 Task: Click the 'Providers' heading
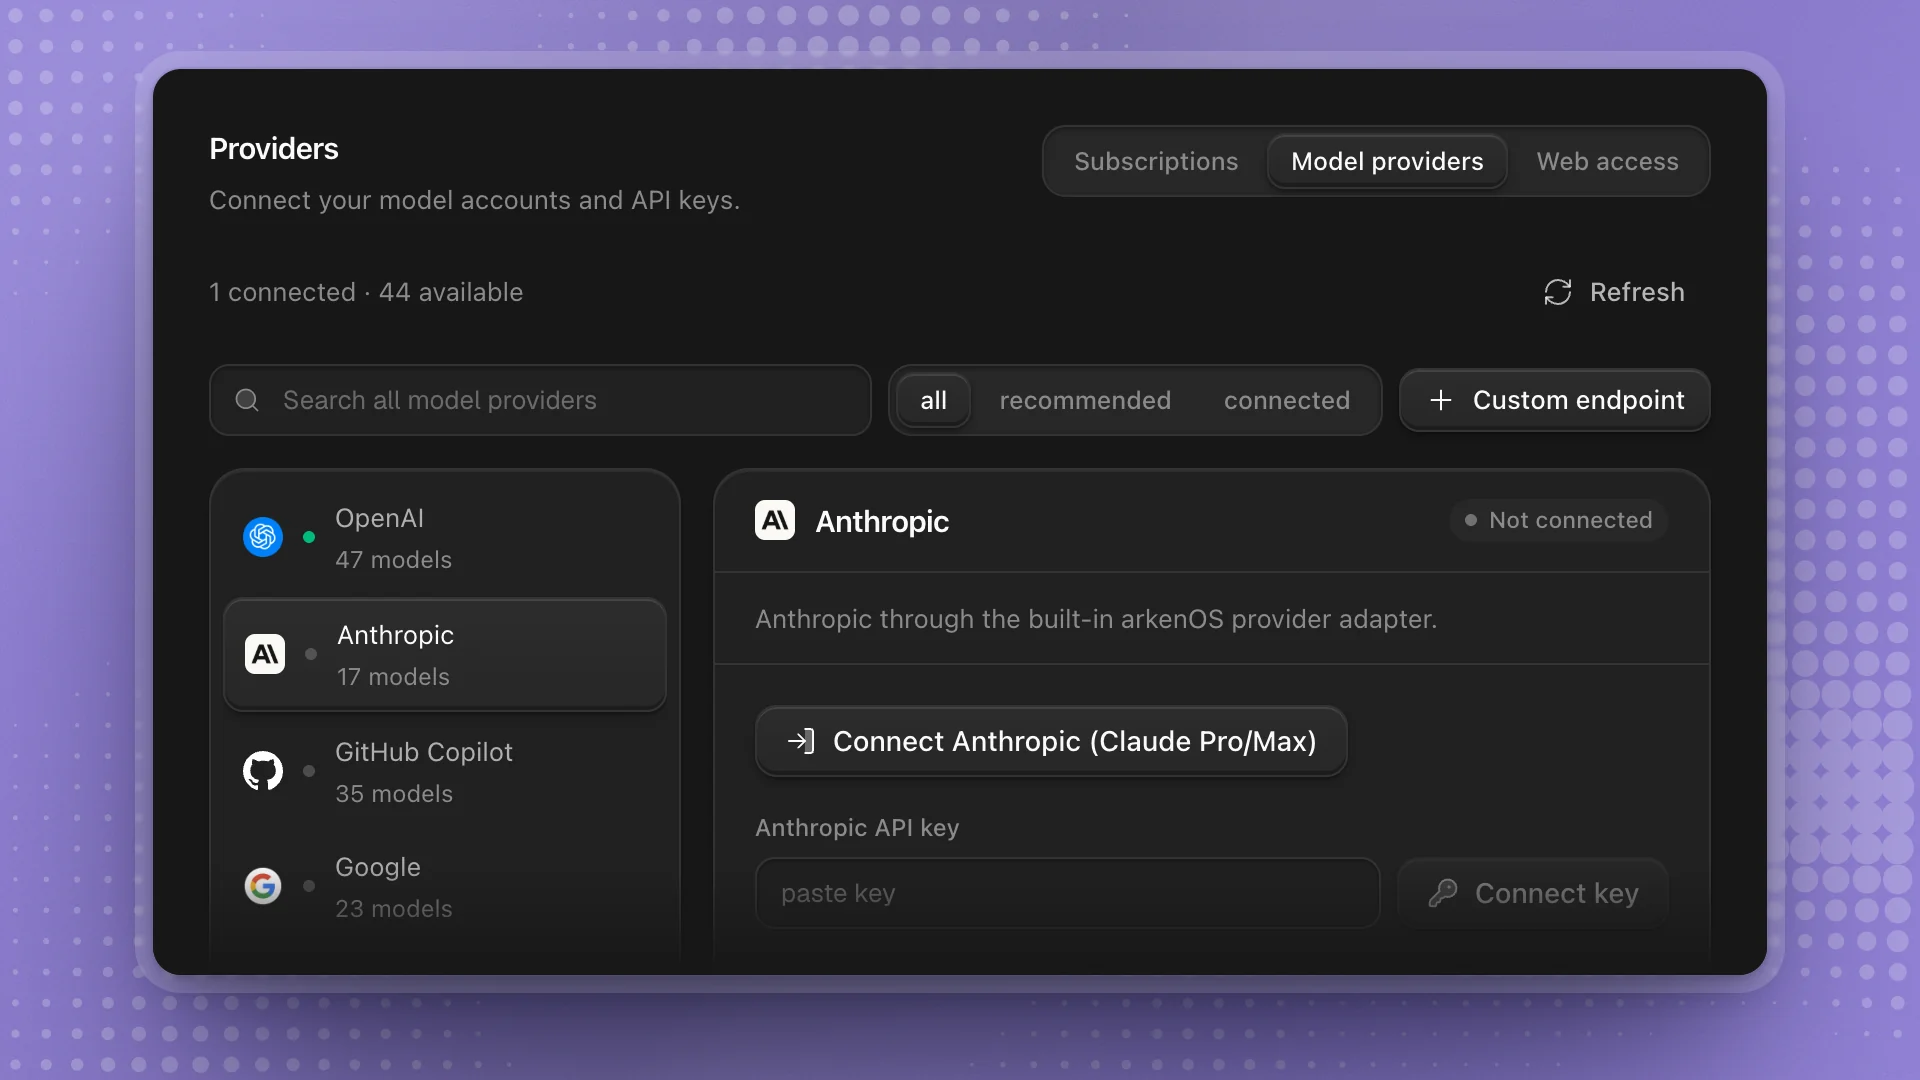click(274, 149)
